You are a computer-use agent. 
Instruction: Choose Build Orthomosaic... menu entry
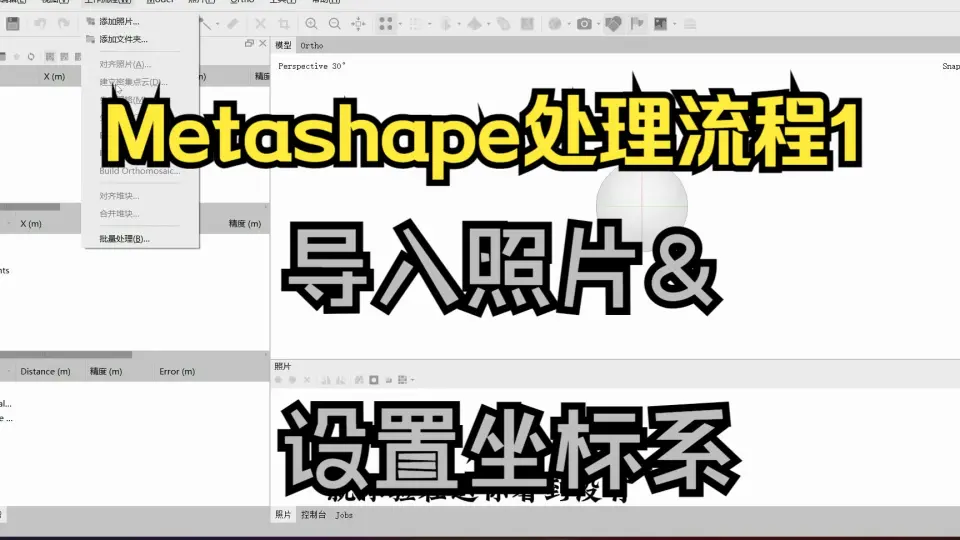click(x=140, y=171)
